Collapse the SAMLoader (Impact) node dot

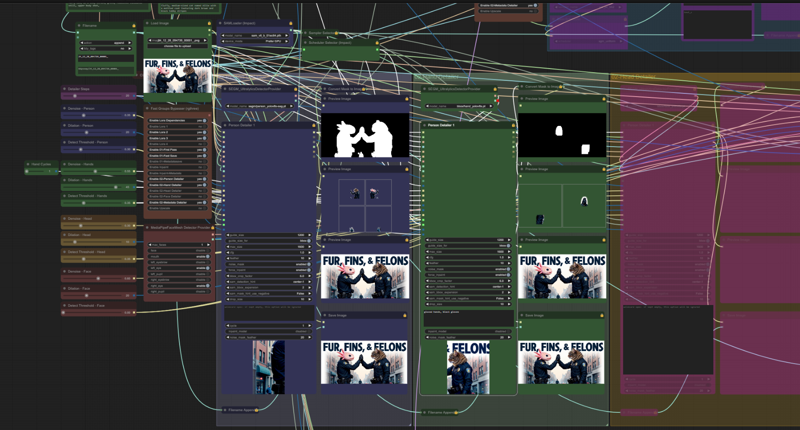coord(220,23)
